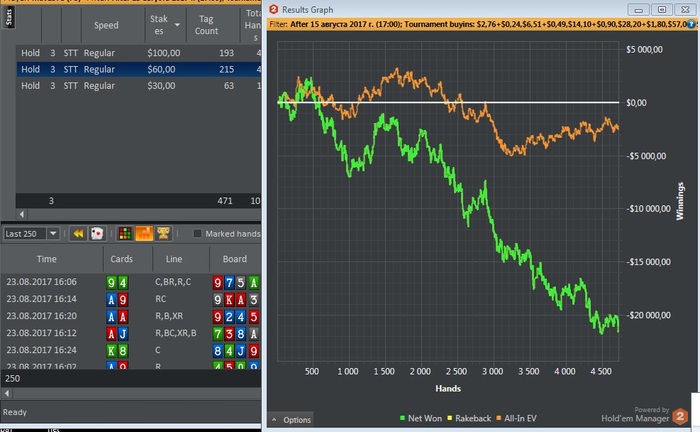Sort hands by Board column header
The image size is (700, 432).
[x=235, y=259]
